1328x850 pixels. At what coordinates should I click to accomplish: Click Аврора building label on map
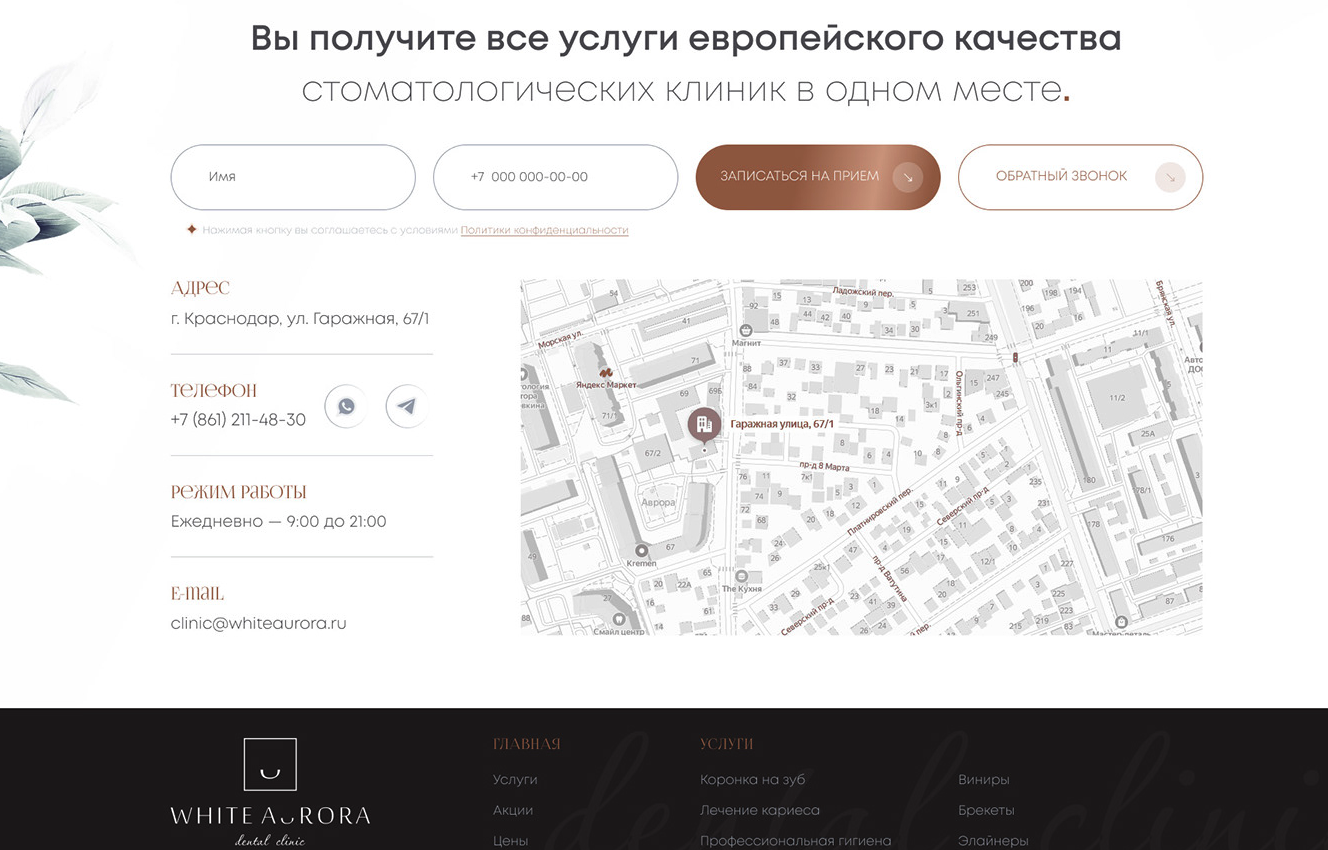coord(658,502)
